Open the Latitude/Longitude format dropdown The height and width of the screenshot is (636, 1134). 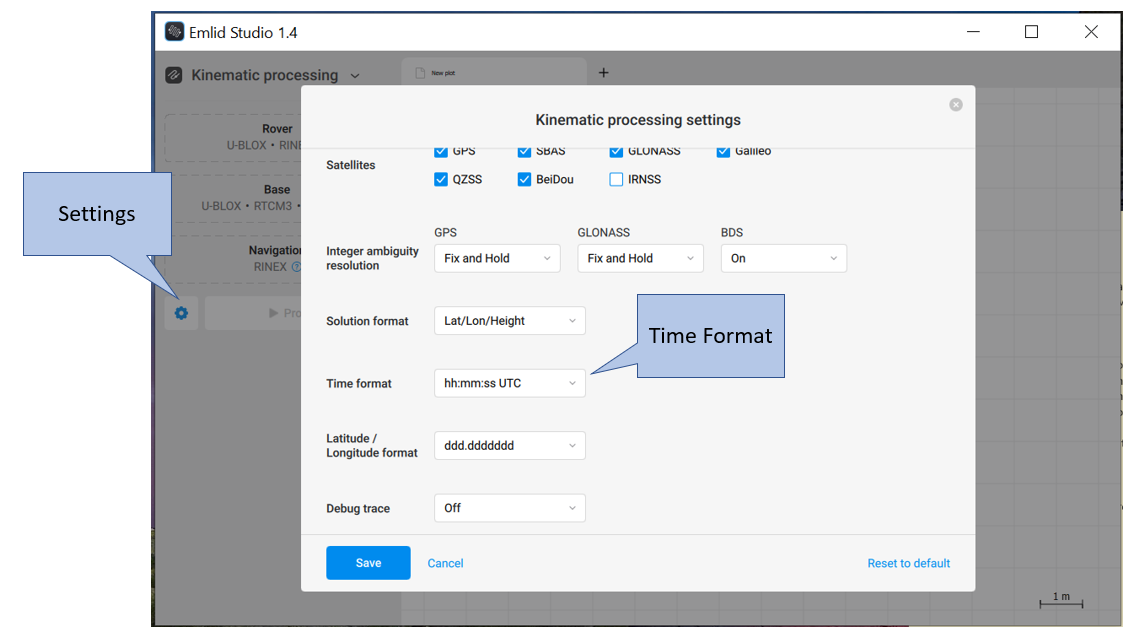[509, 446]
